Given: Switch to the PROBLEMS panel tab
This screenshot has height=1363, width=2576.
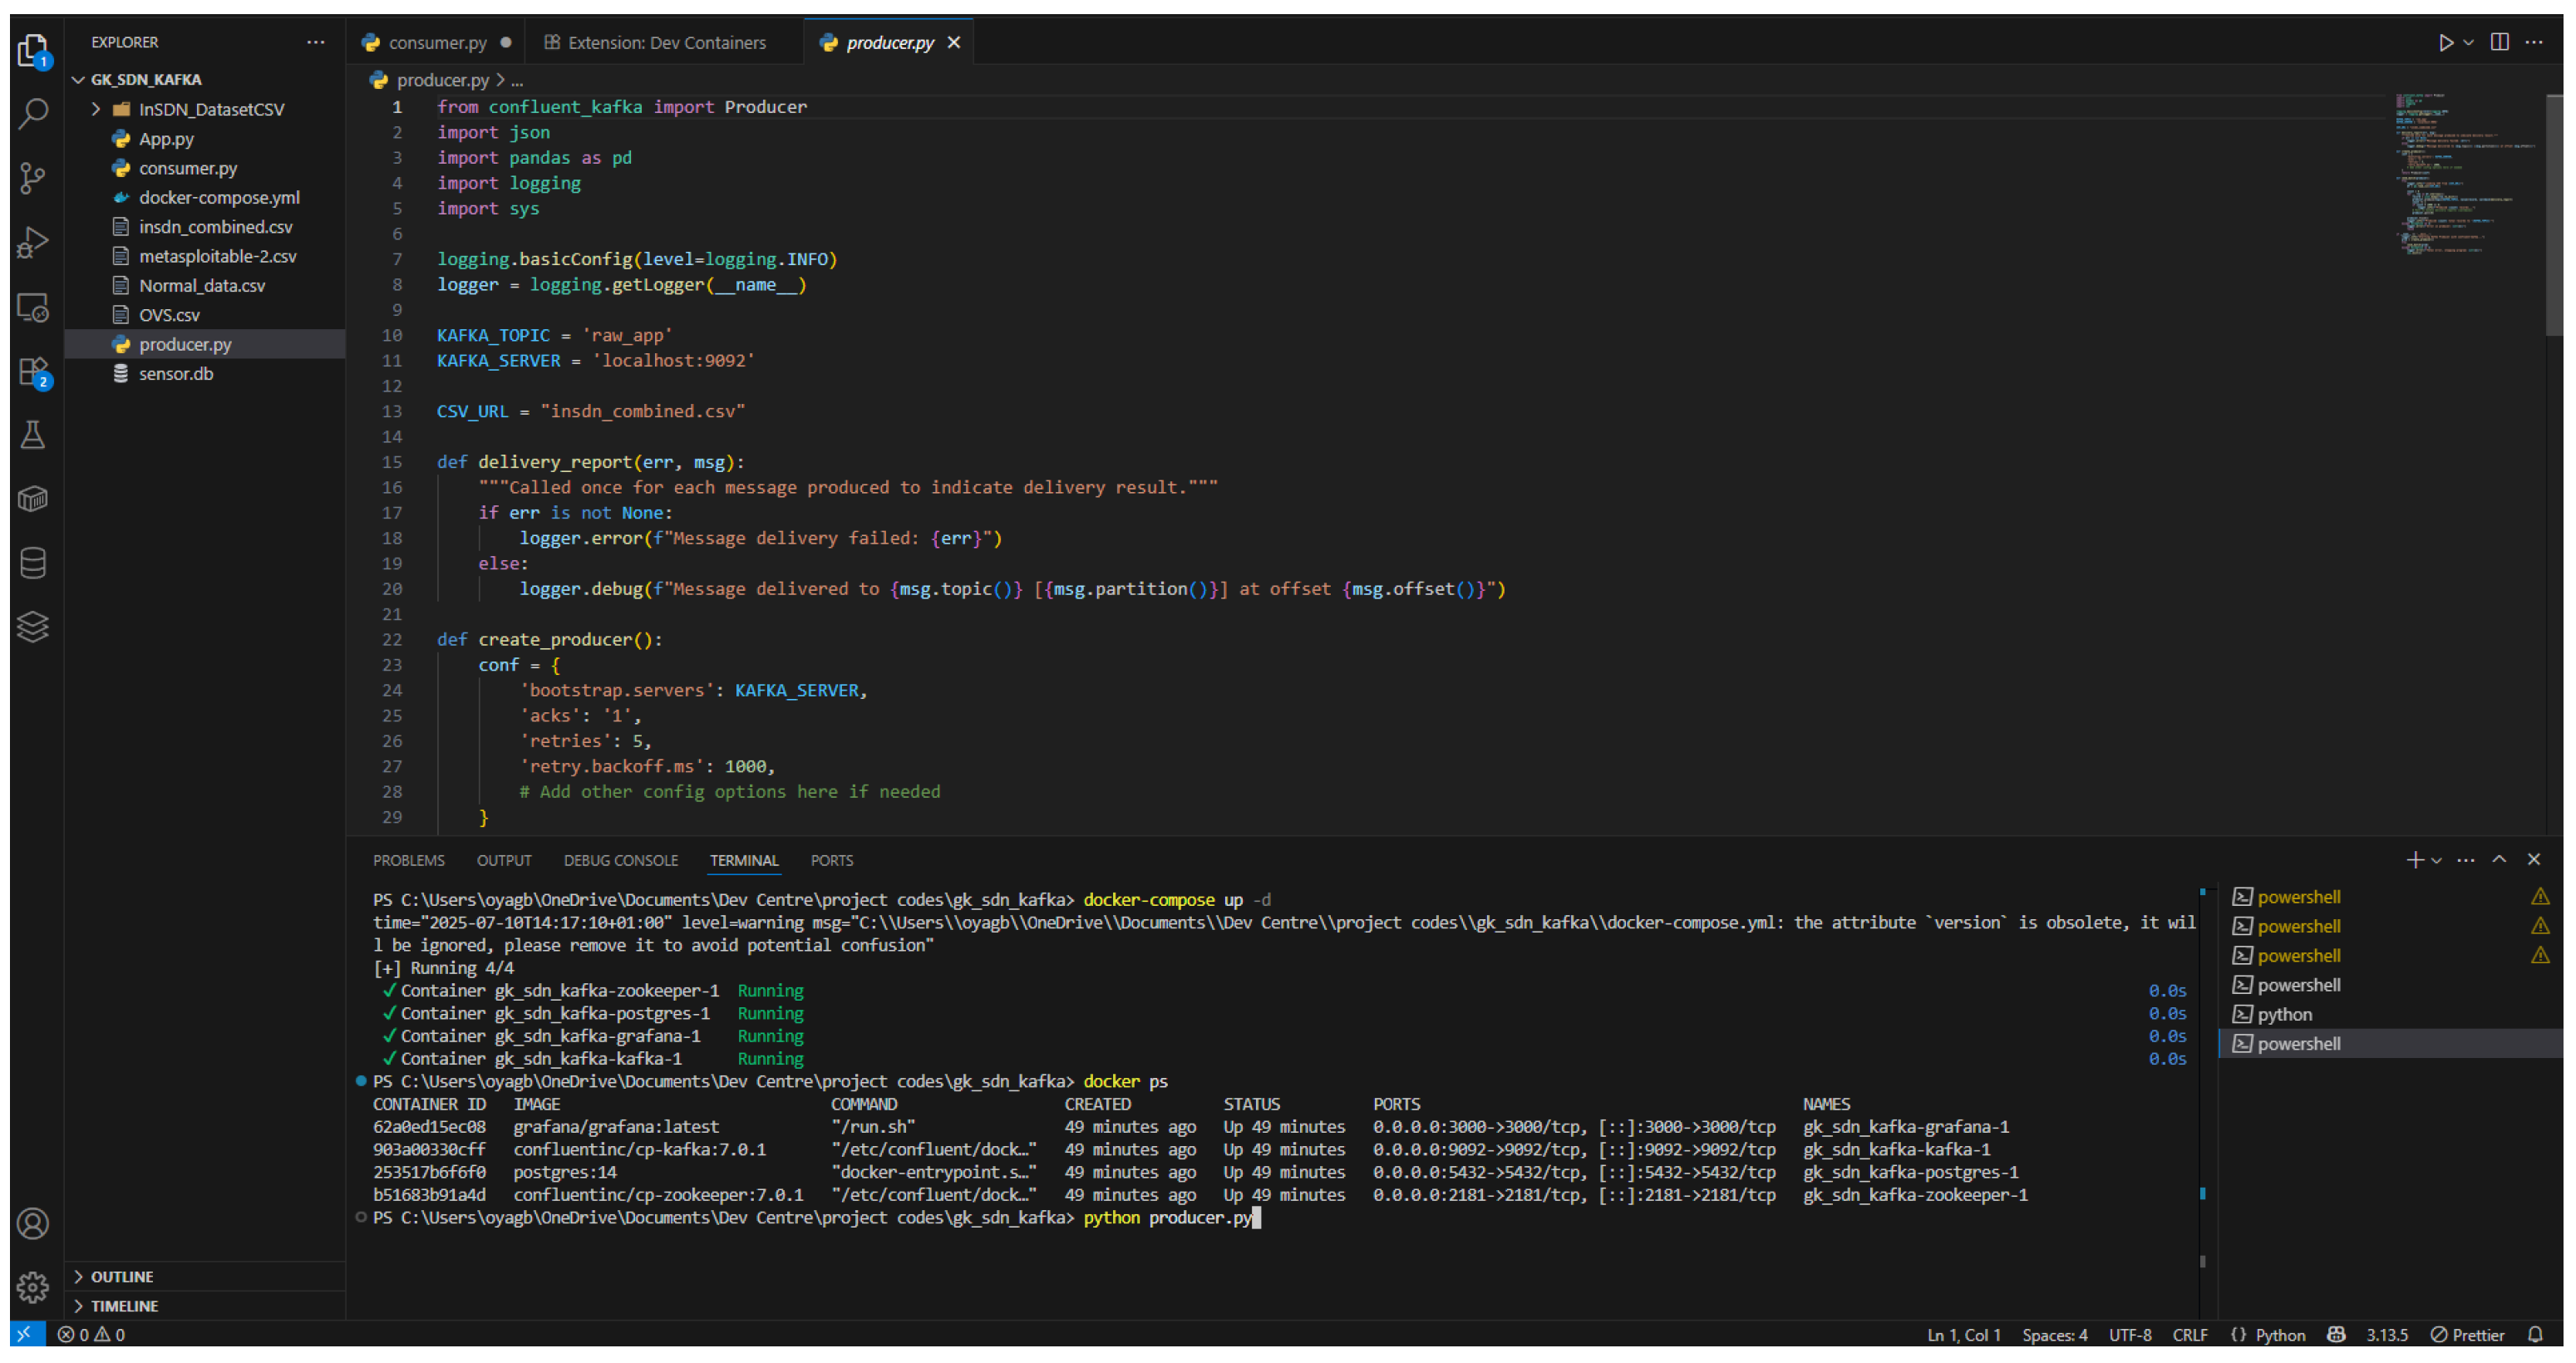Looking at the screenshot, I should [408, 860].
